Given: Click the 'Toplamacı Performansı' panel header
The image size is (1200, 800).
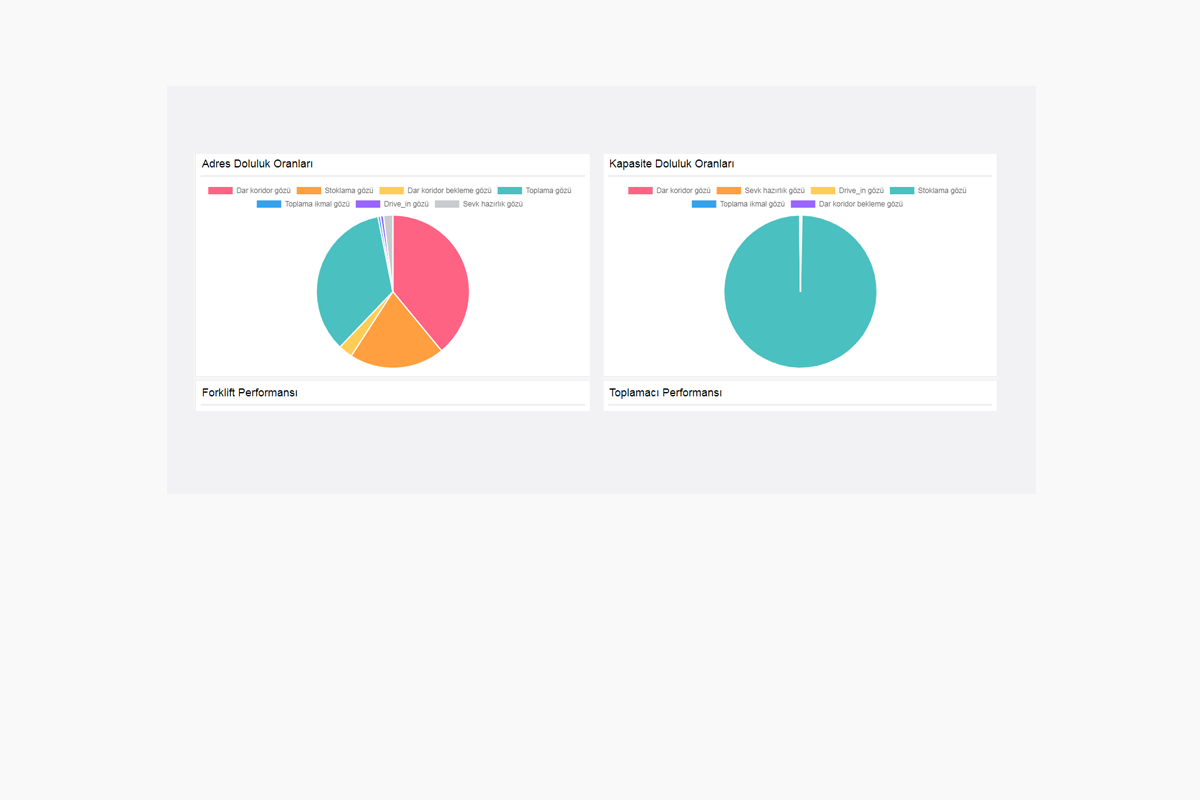Looking at the screenshot, I should pyautogui.click(x=665, y=393).
